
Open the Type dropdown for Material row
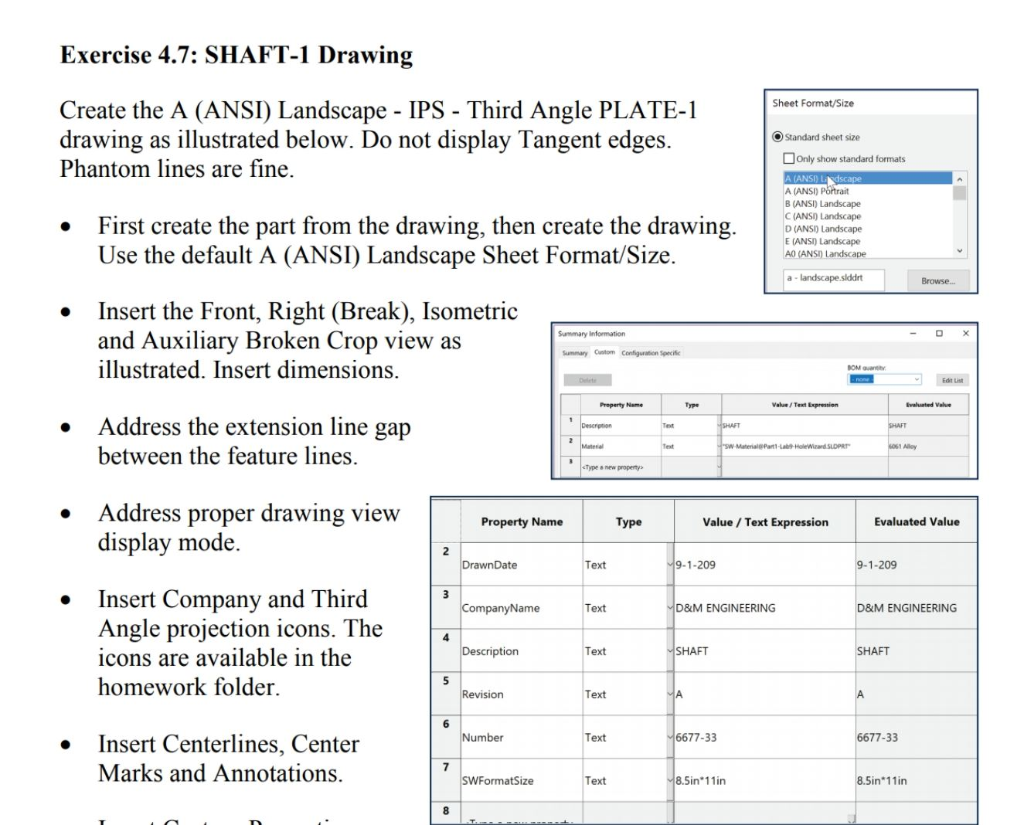click(x=718, y=446)
